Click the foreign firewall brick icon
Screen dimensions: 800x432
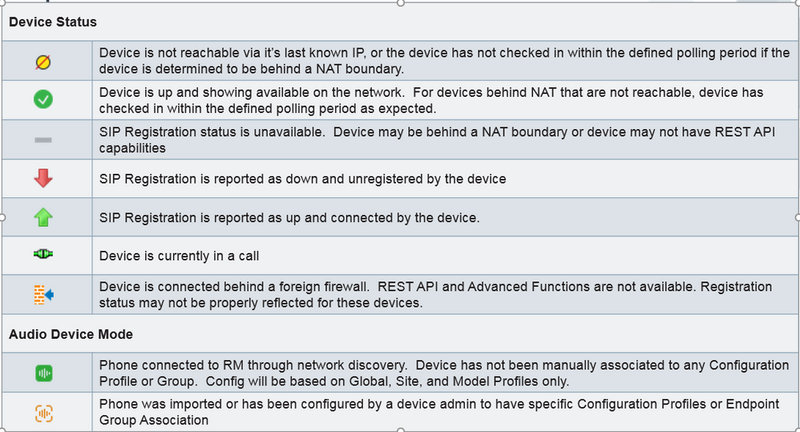43,294
